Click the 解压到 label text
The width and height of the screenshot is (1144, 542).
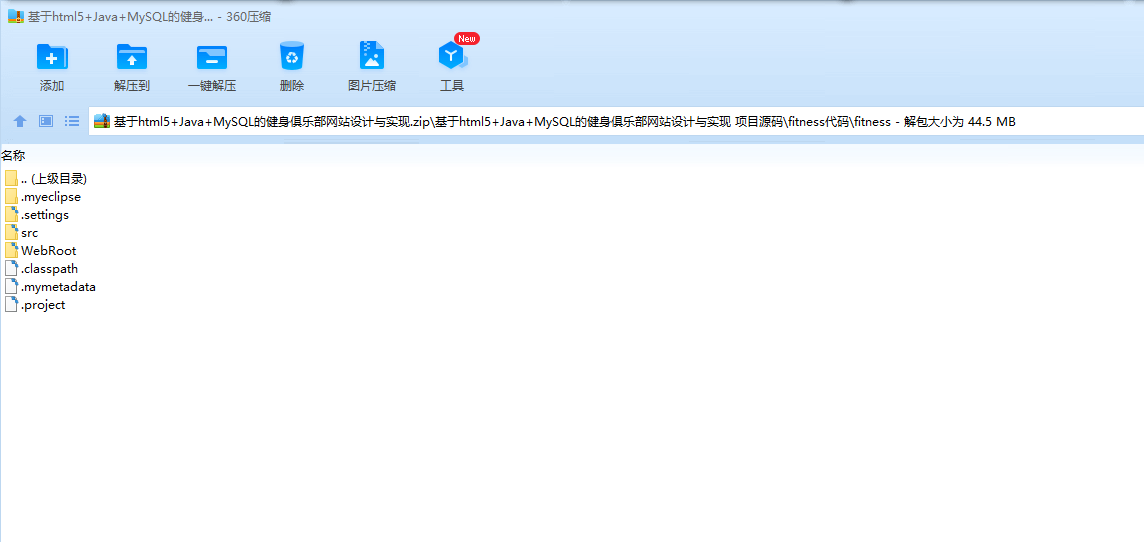coord(132,86)
